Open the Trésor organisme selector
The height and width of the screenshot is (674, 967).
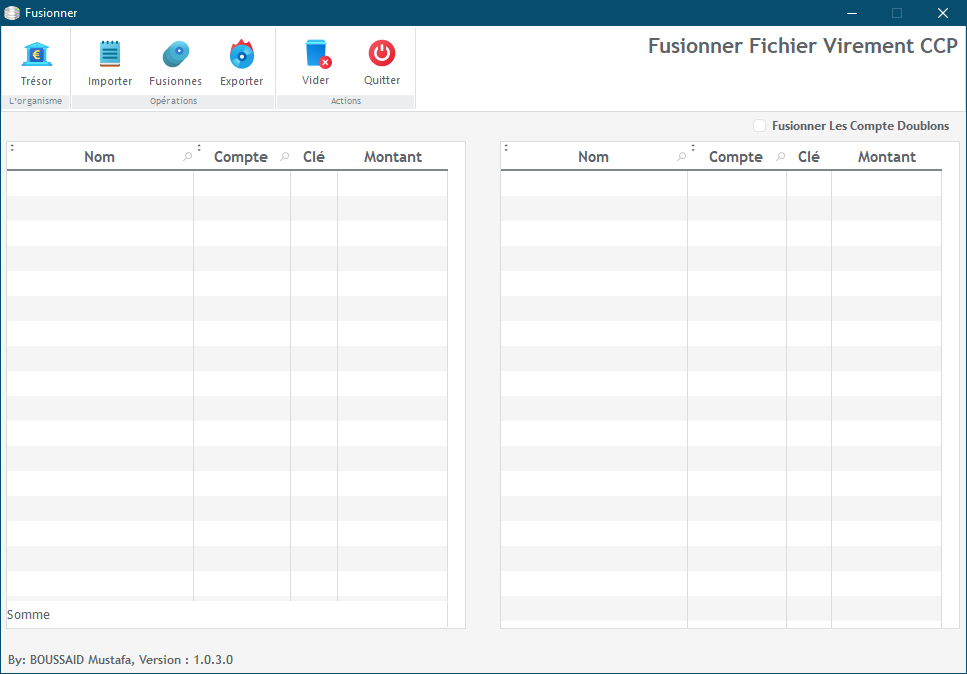(36, 55)
